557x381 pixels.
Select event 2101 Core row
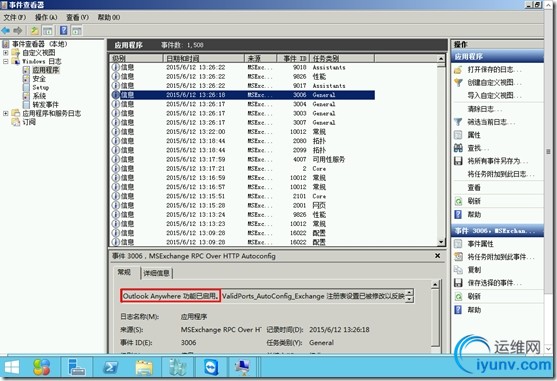pyautogui.click(x=242, y=196)
